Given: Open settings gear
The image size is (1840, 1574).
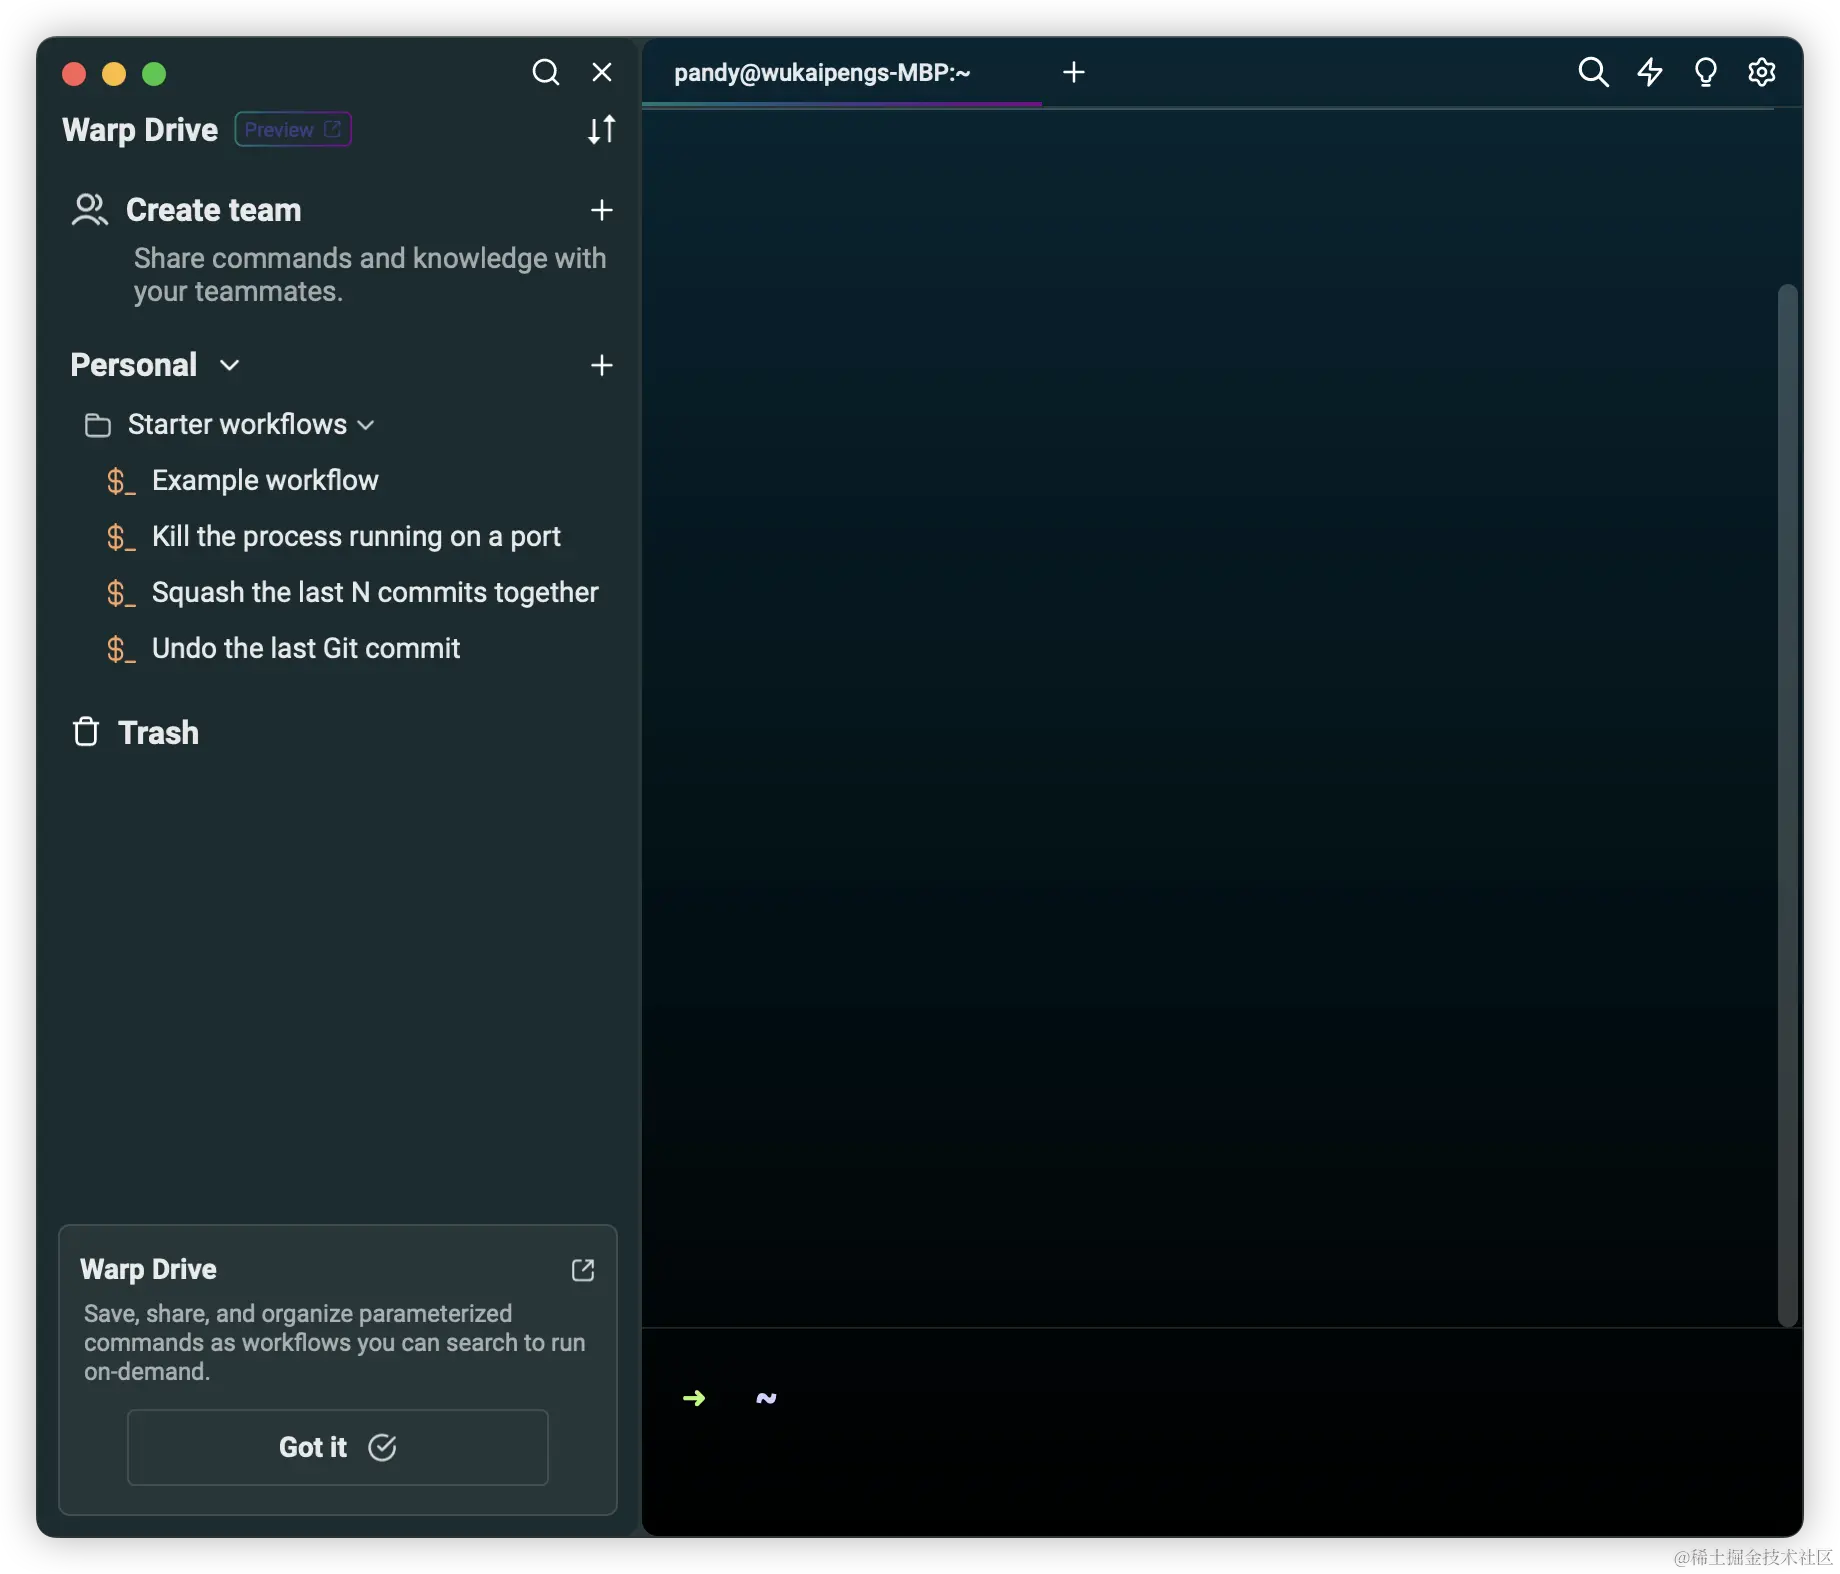Looking at the screenshot, I should (x=1761, y=72).
